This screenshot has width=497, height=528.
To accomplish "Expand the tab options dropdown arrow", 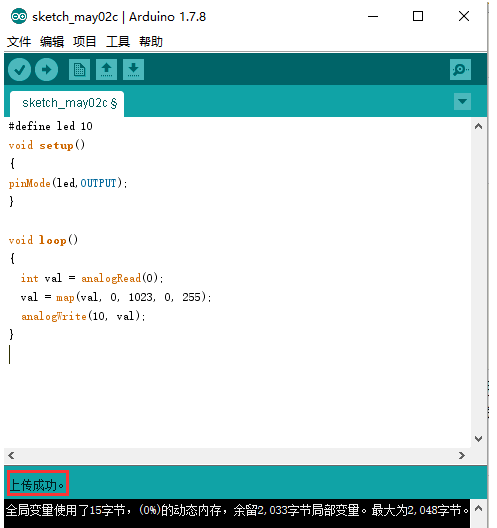I will click(462, 101).
